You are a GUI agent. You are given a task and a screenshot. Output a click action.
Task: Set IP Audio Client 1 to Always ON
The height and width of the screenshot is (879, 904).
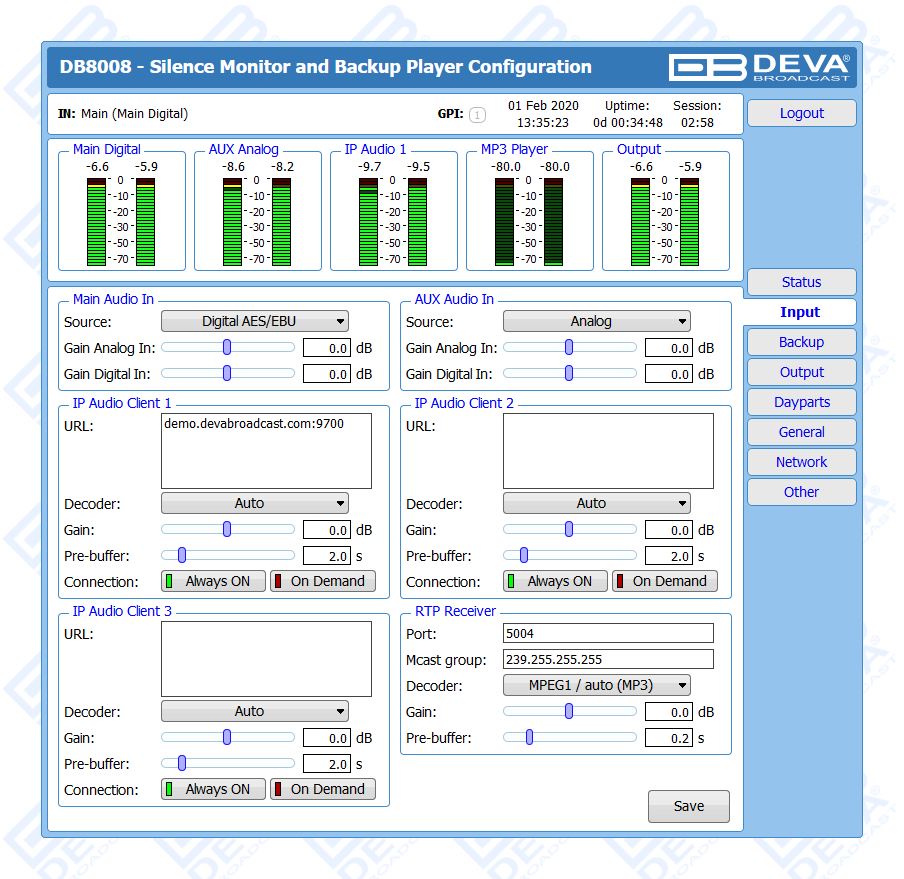click(x=213, y=581)
